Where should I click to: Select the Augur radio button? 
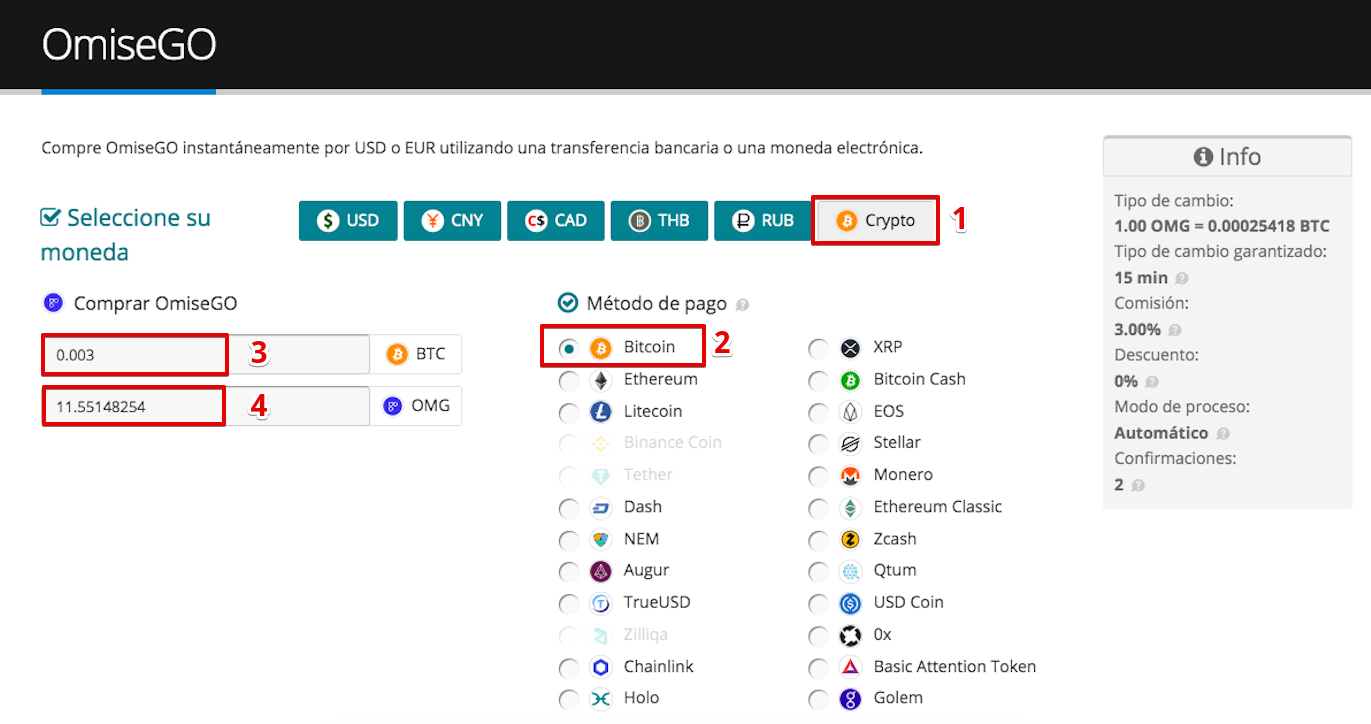tap(569, 571)
